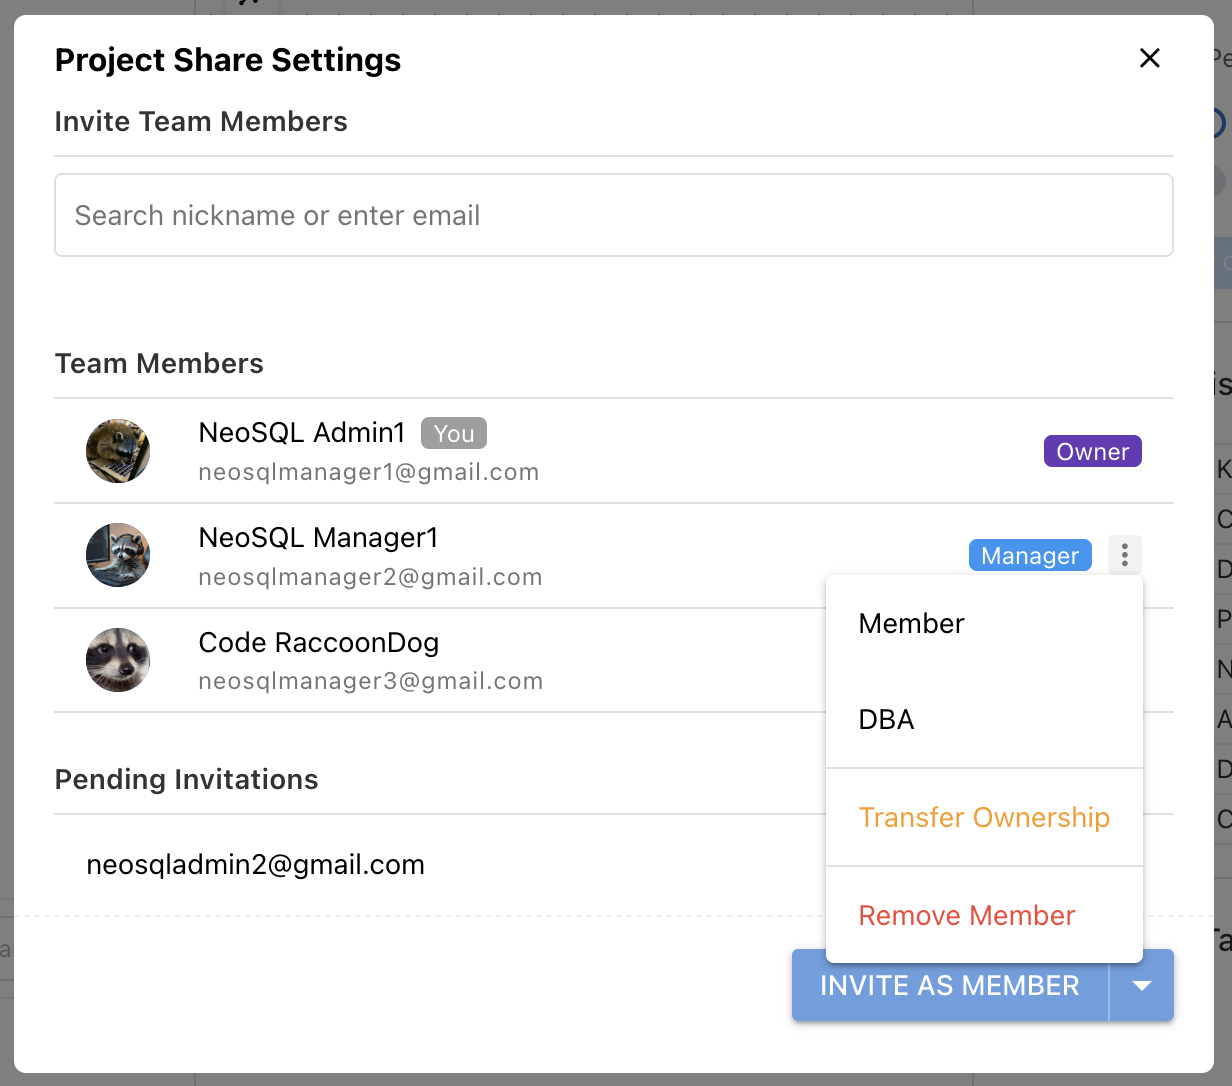Click the blue Manager role badge

(x=1030, y=555)
